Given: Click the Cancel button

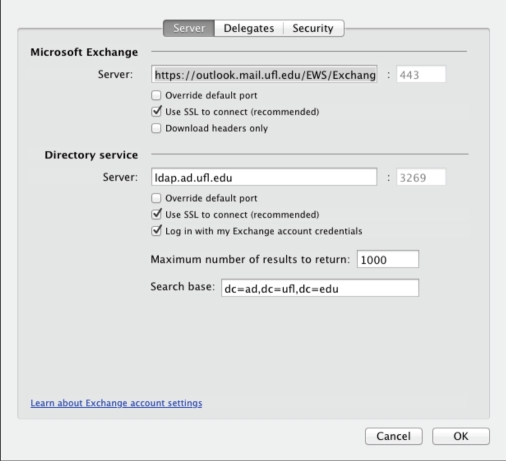Looking at the screenshot, I should [394, 436].
